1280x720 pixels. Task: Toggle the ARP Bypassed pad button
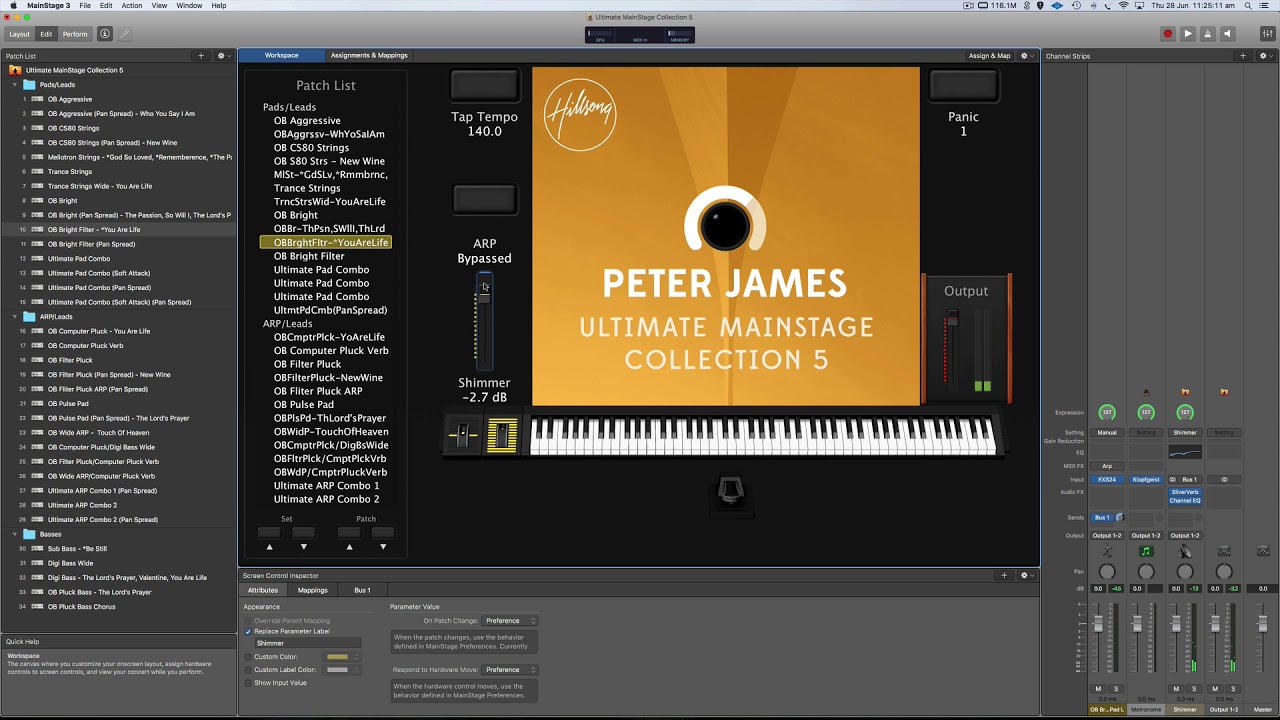(x=484, y=199)
